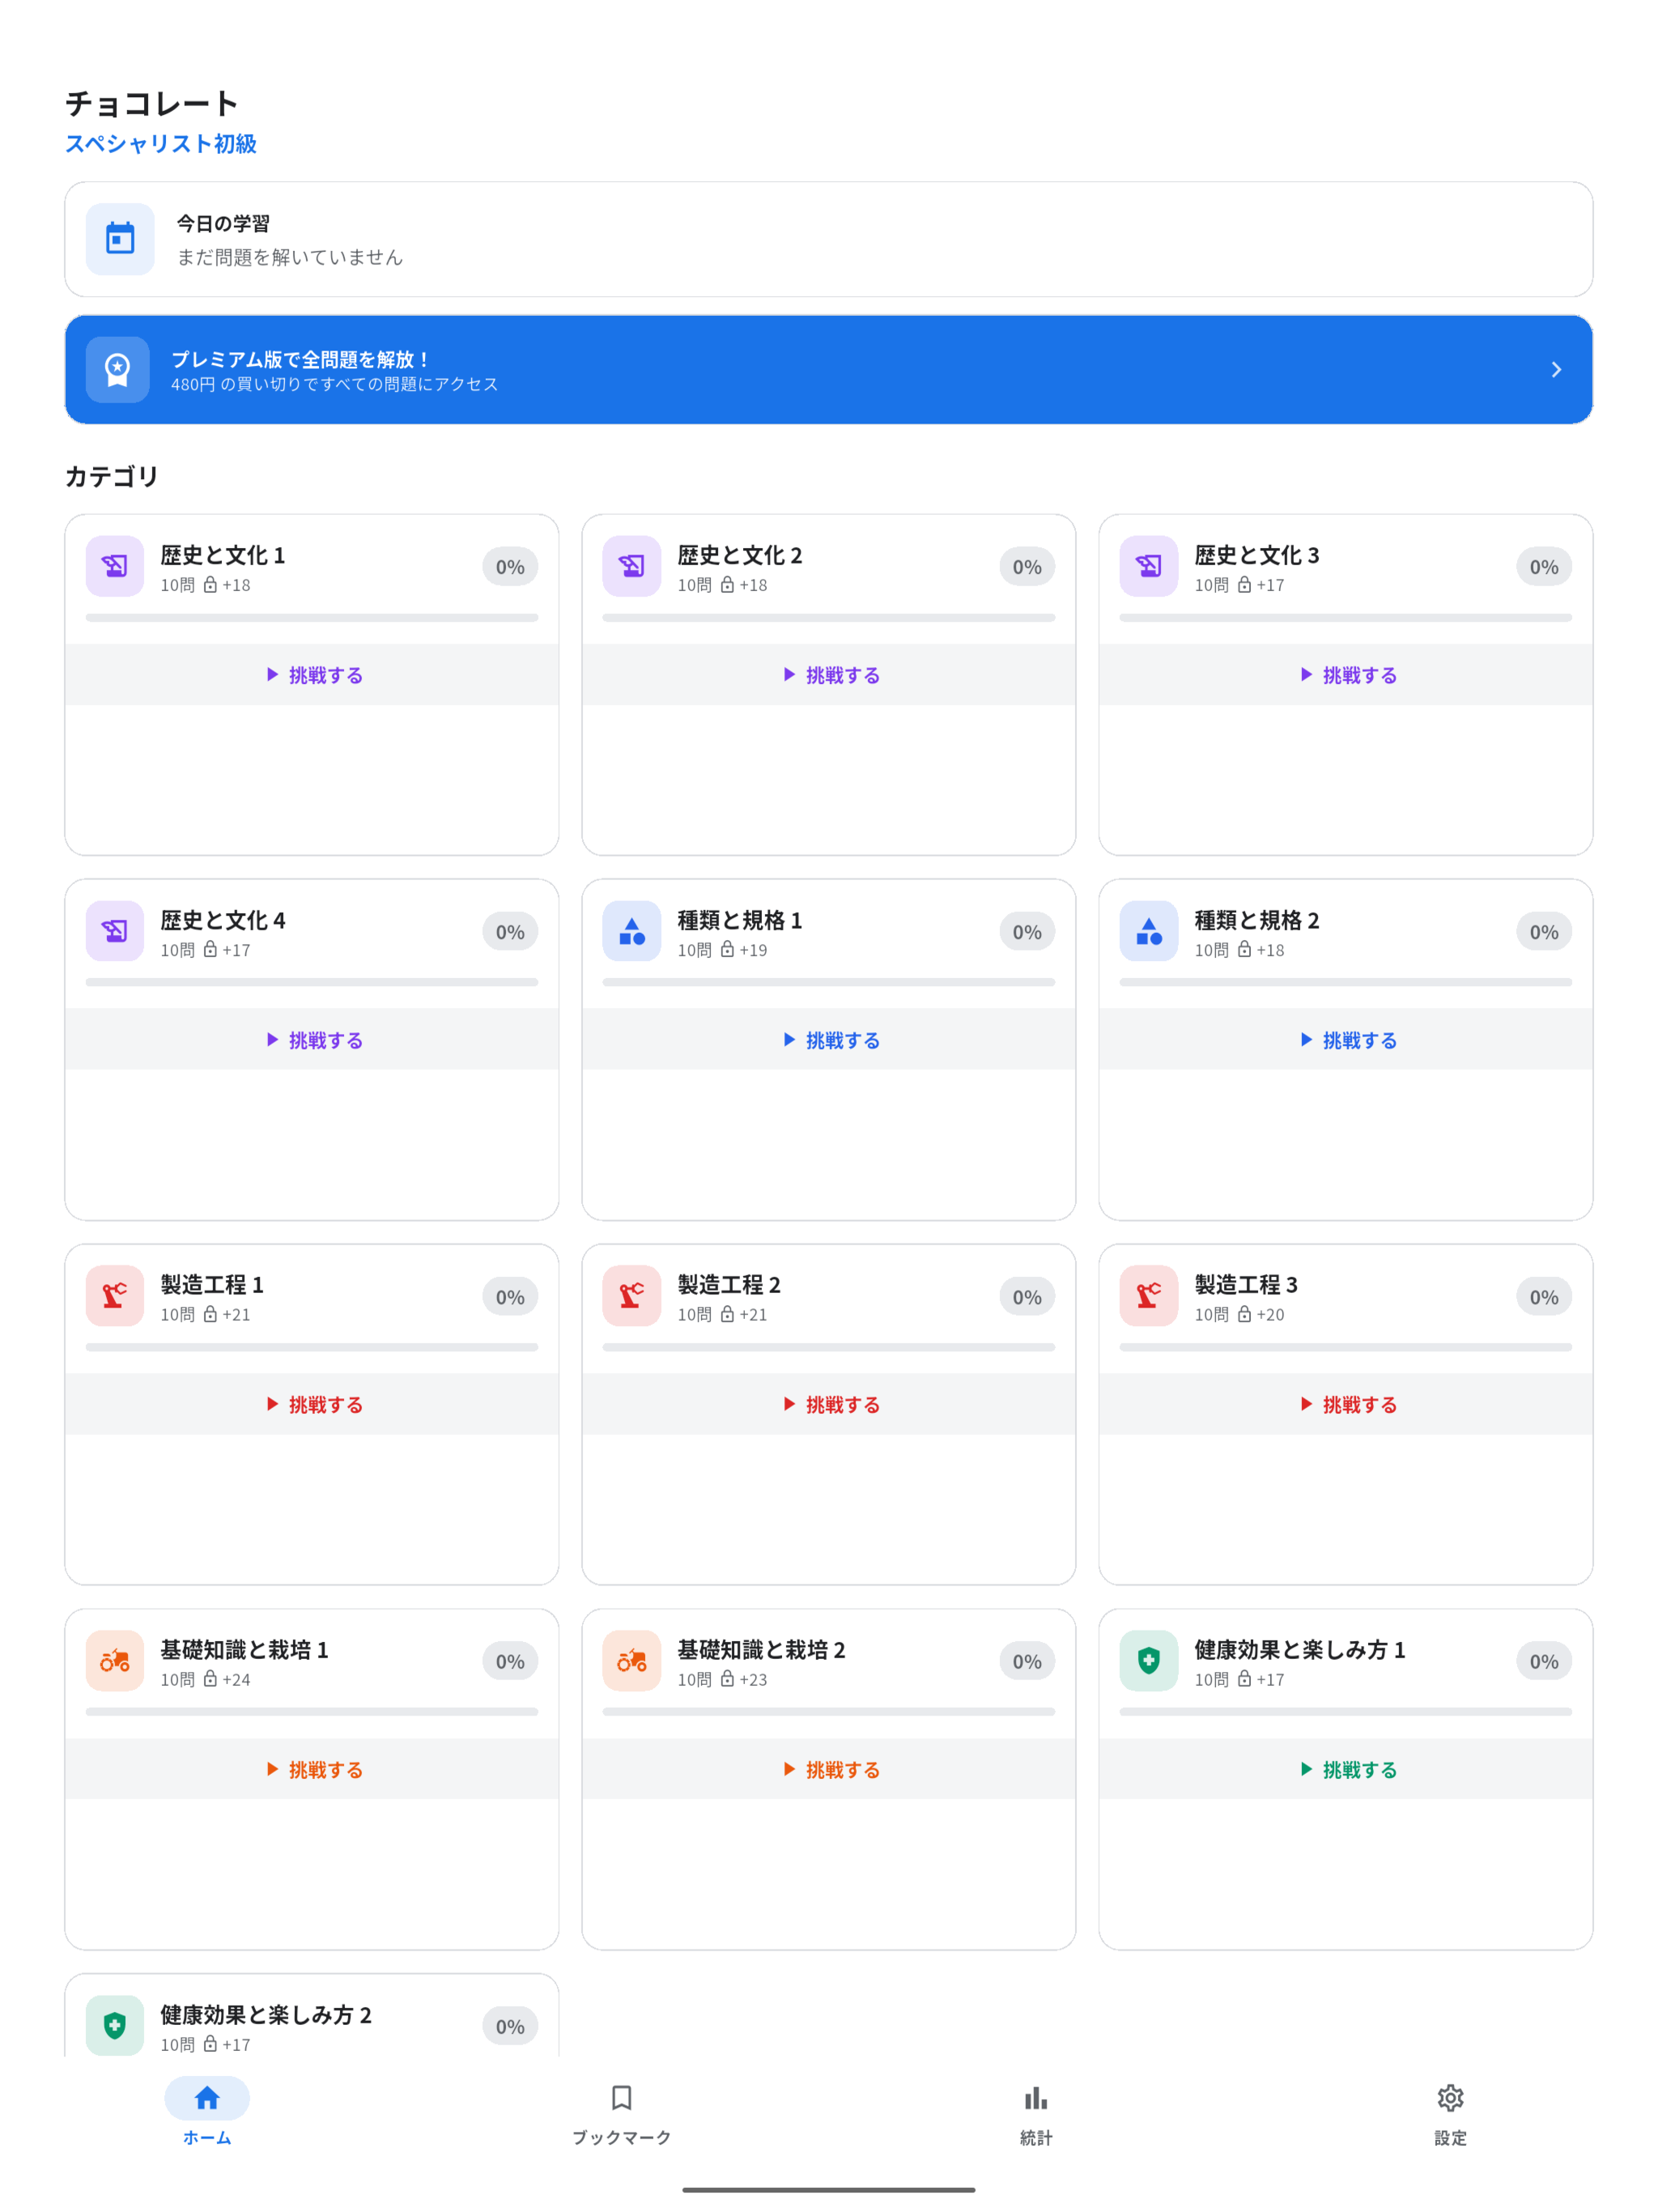Tap the 基礎知識と栽培 2 tractor icon

632,1661
